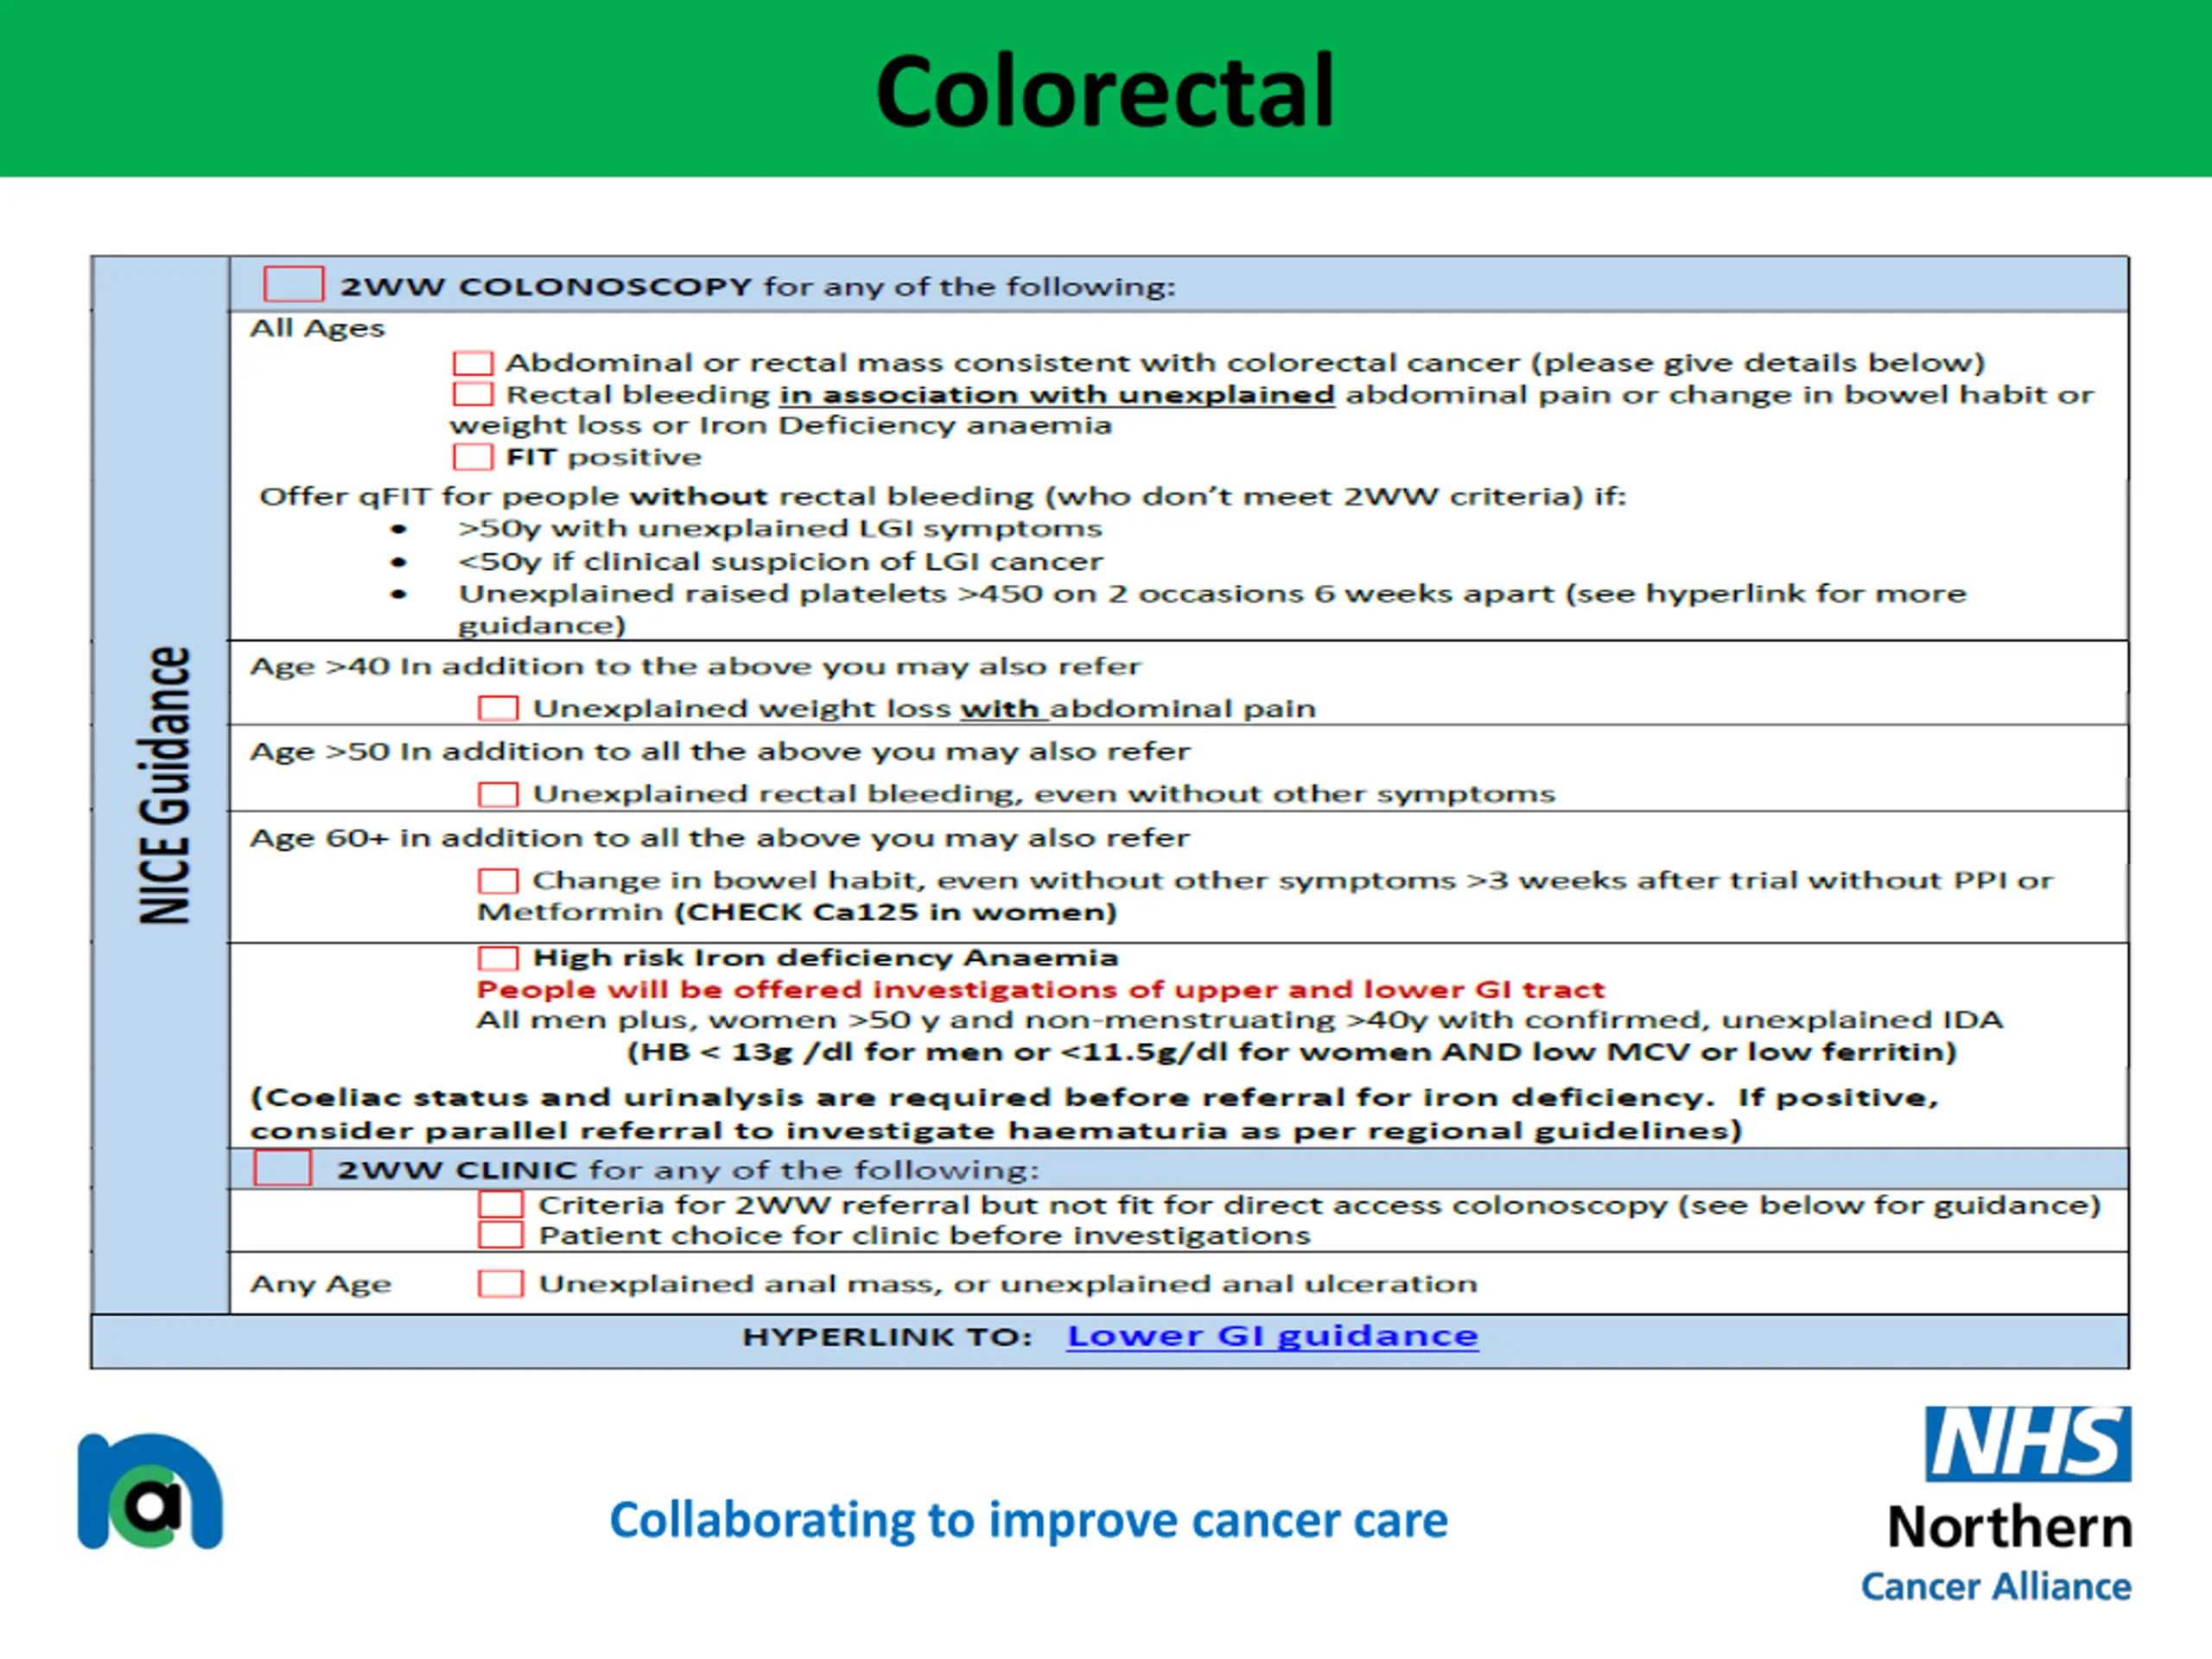Image resolution: width=2212 pixels, height=1659 pixels.
Task: Click 'Age >50 In addition to all the above' row
Action: pos(720,751)
